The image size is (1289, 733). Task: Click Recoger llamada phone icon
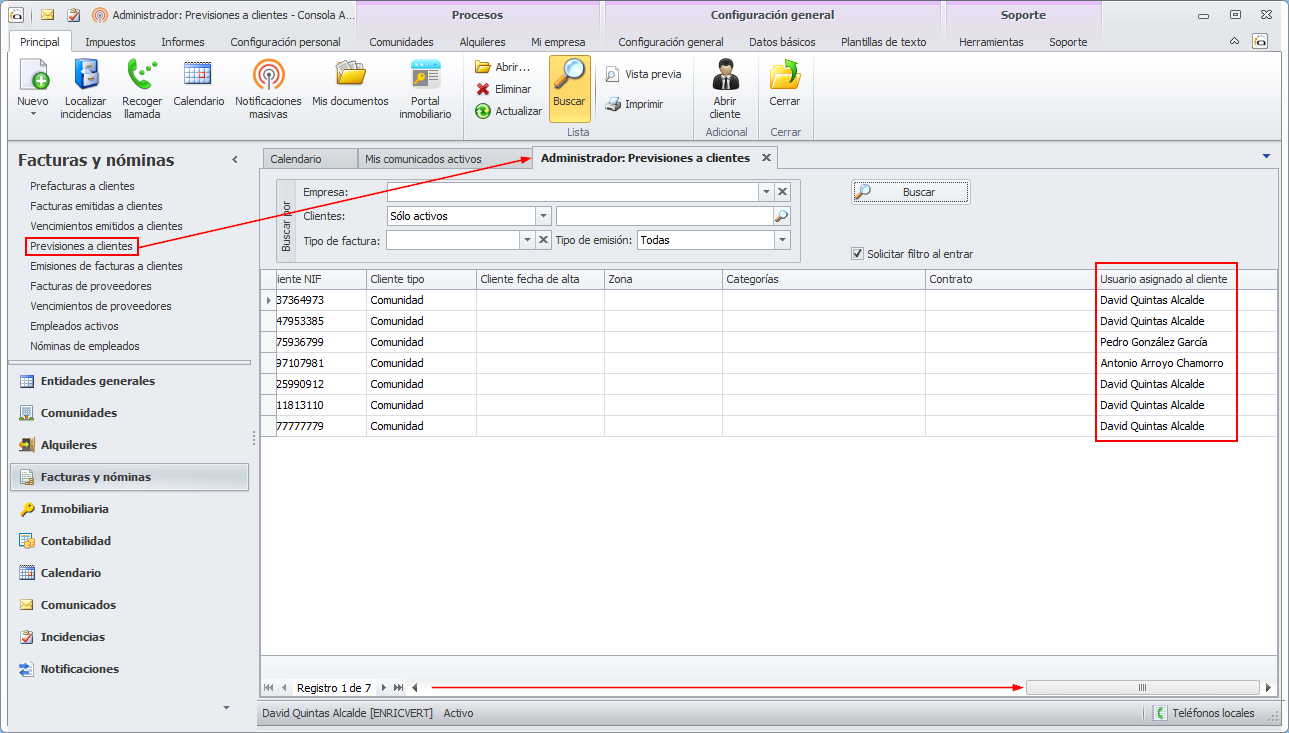click(x=142, y=76)
